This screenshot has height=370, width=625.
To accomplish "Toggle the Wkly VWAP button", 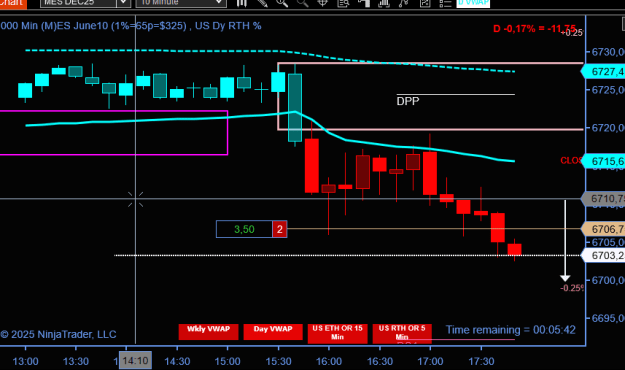I will click(208, 332).
